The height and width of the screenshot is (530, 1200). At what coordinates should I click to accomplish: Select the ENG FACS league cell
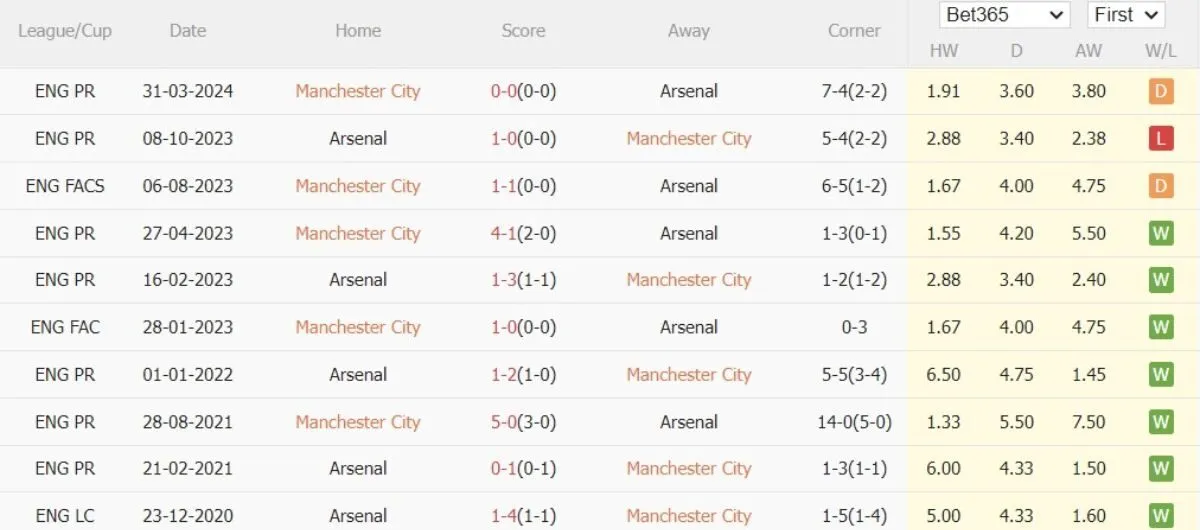(x=65, y=186)
